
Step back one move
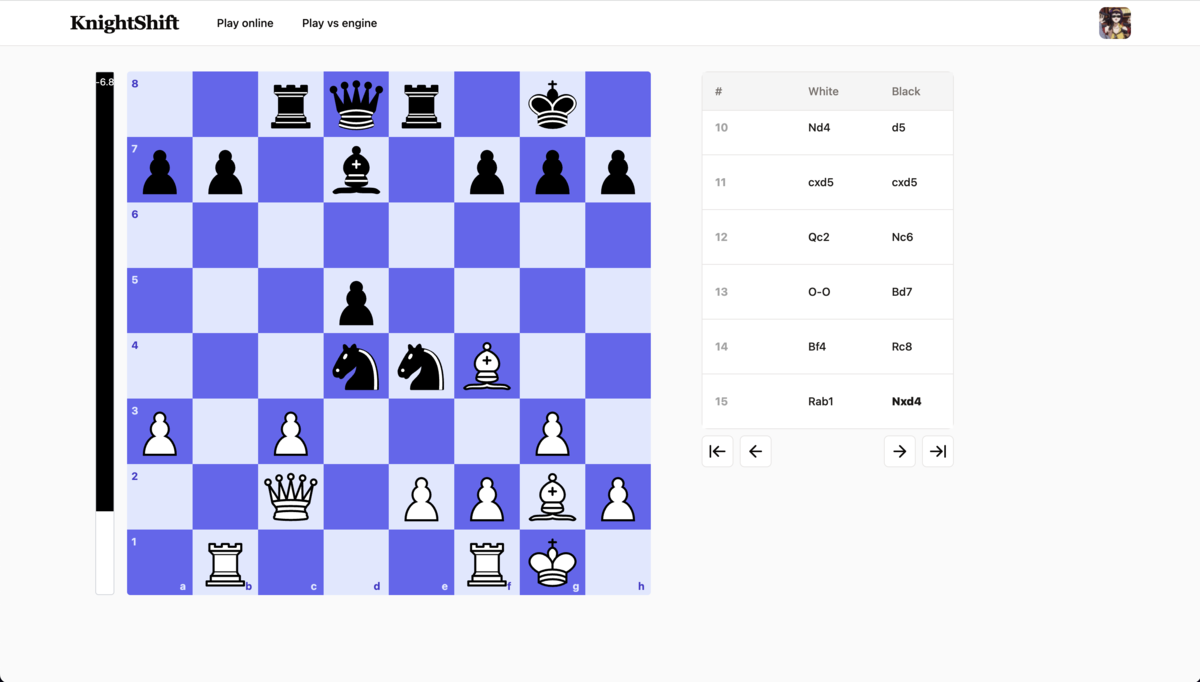coord(755,451)
